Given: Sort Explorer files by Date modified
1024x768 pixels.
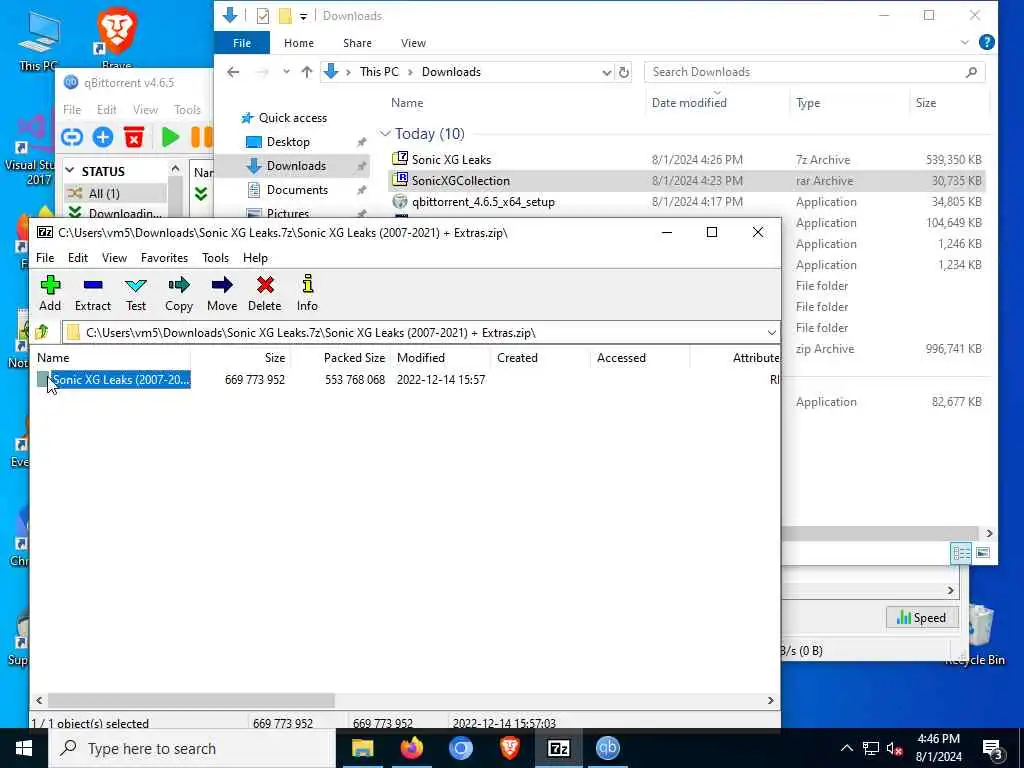Looking at the screenshot, I should tap(689, 103).
